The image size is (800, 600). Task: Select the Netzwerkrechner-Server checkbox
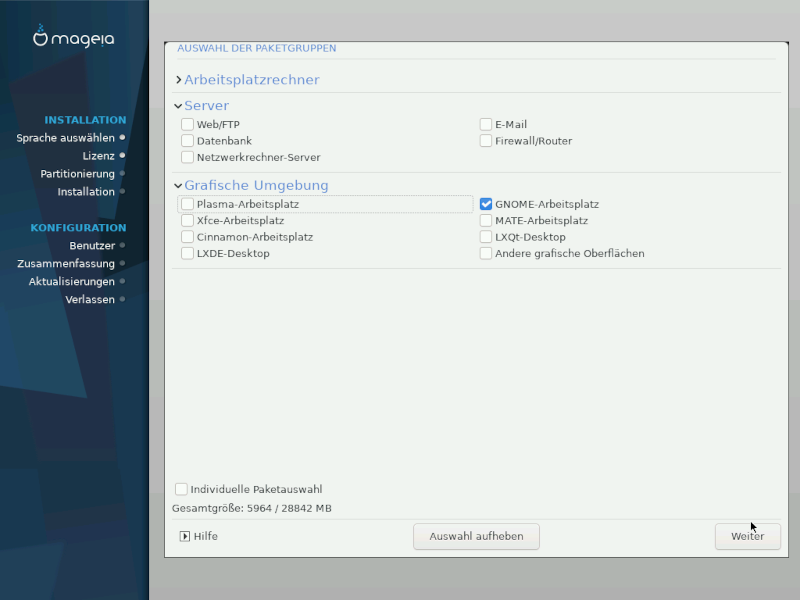(x=188, y=157)
